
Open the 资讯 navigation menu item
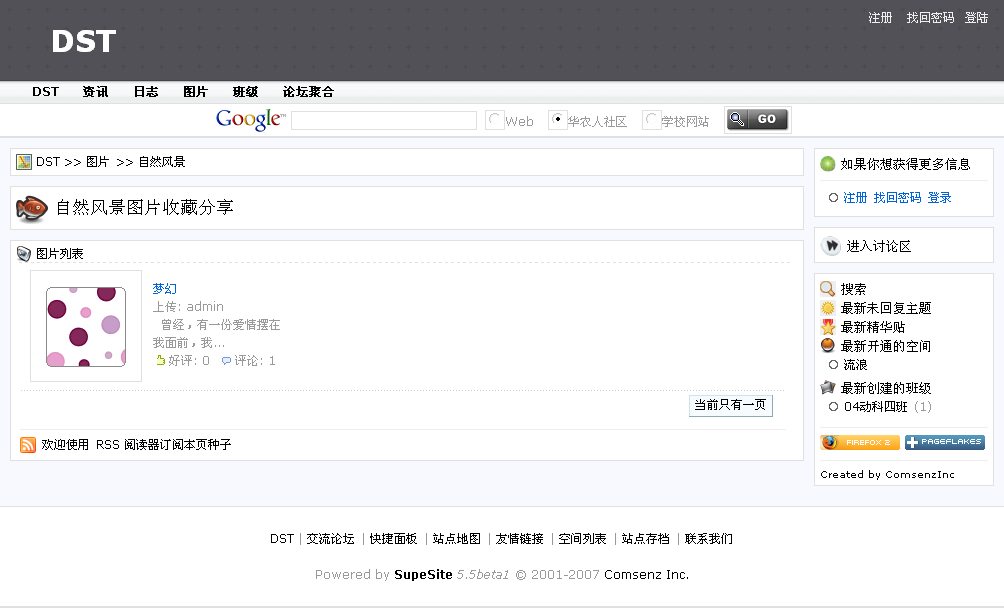(x=95, y=92)
